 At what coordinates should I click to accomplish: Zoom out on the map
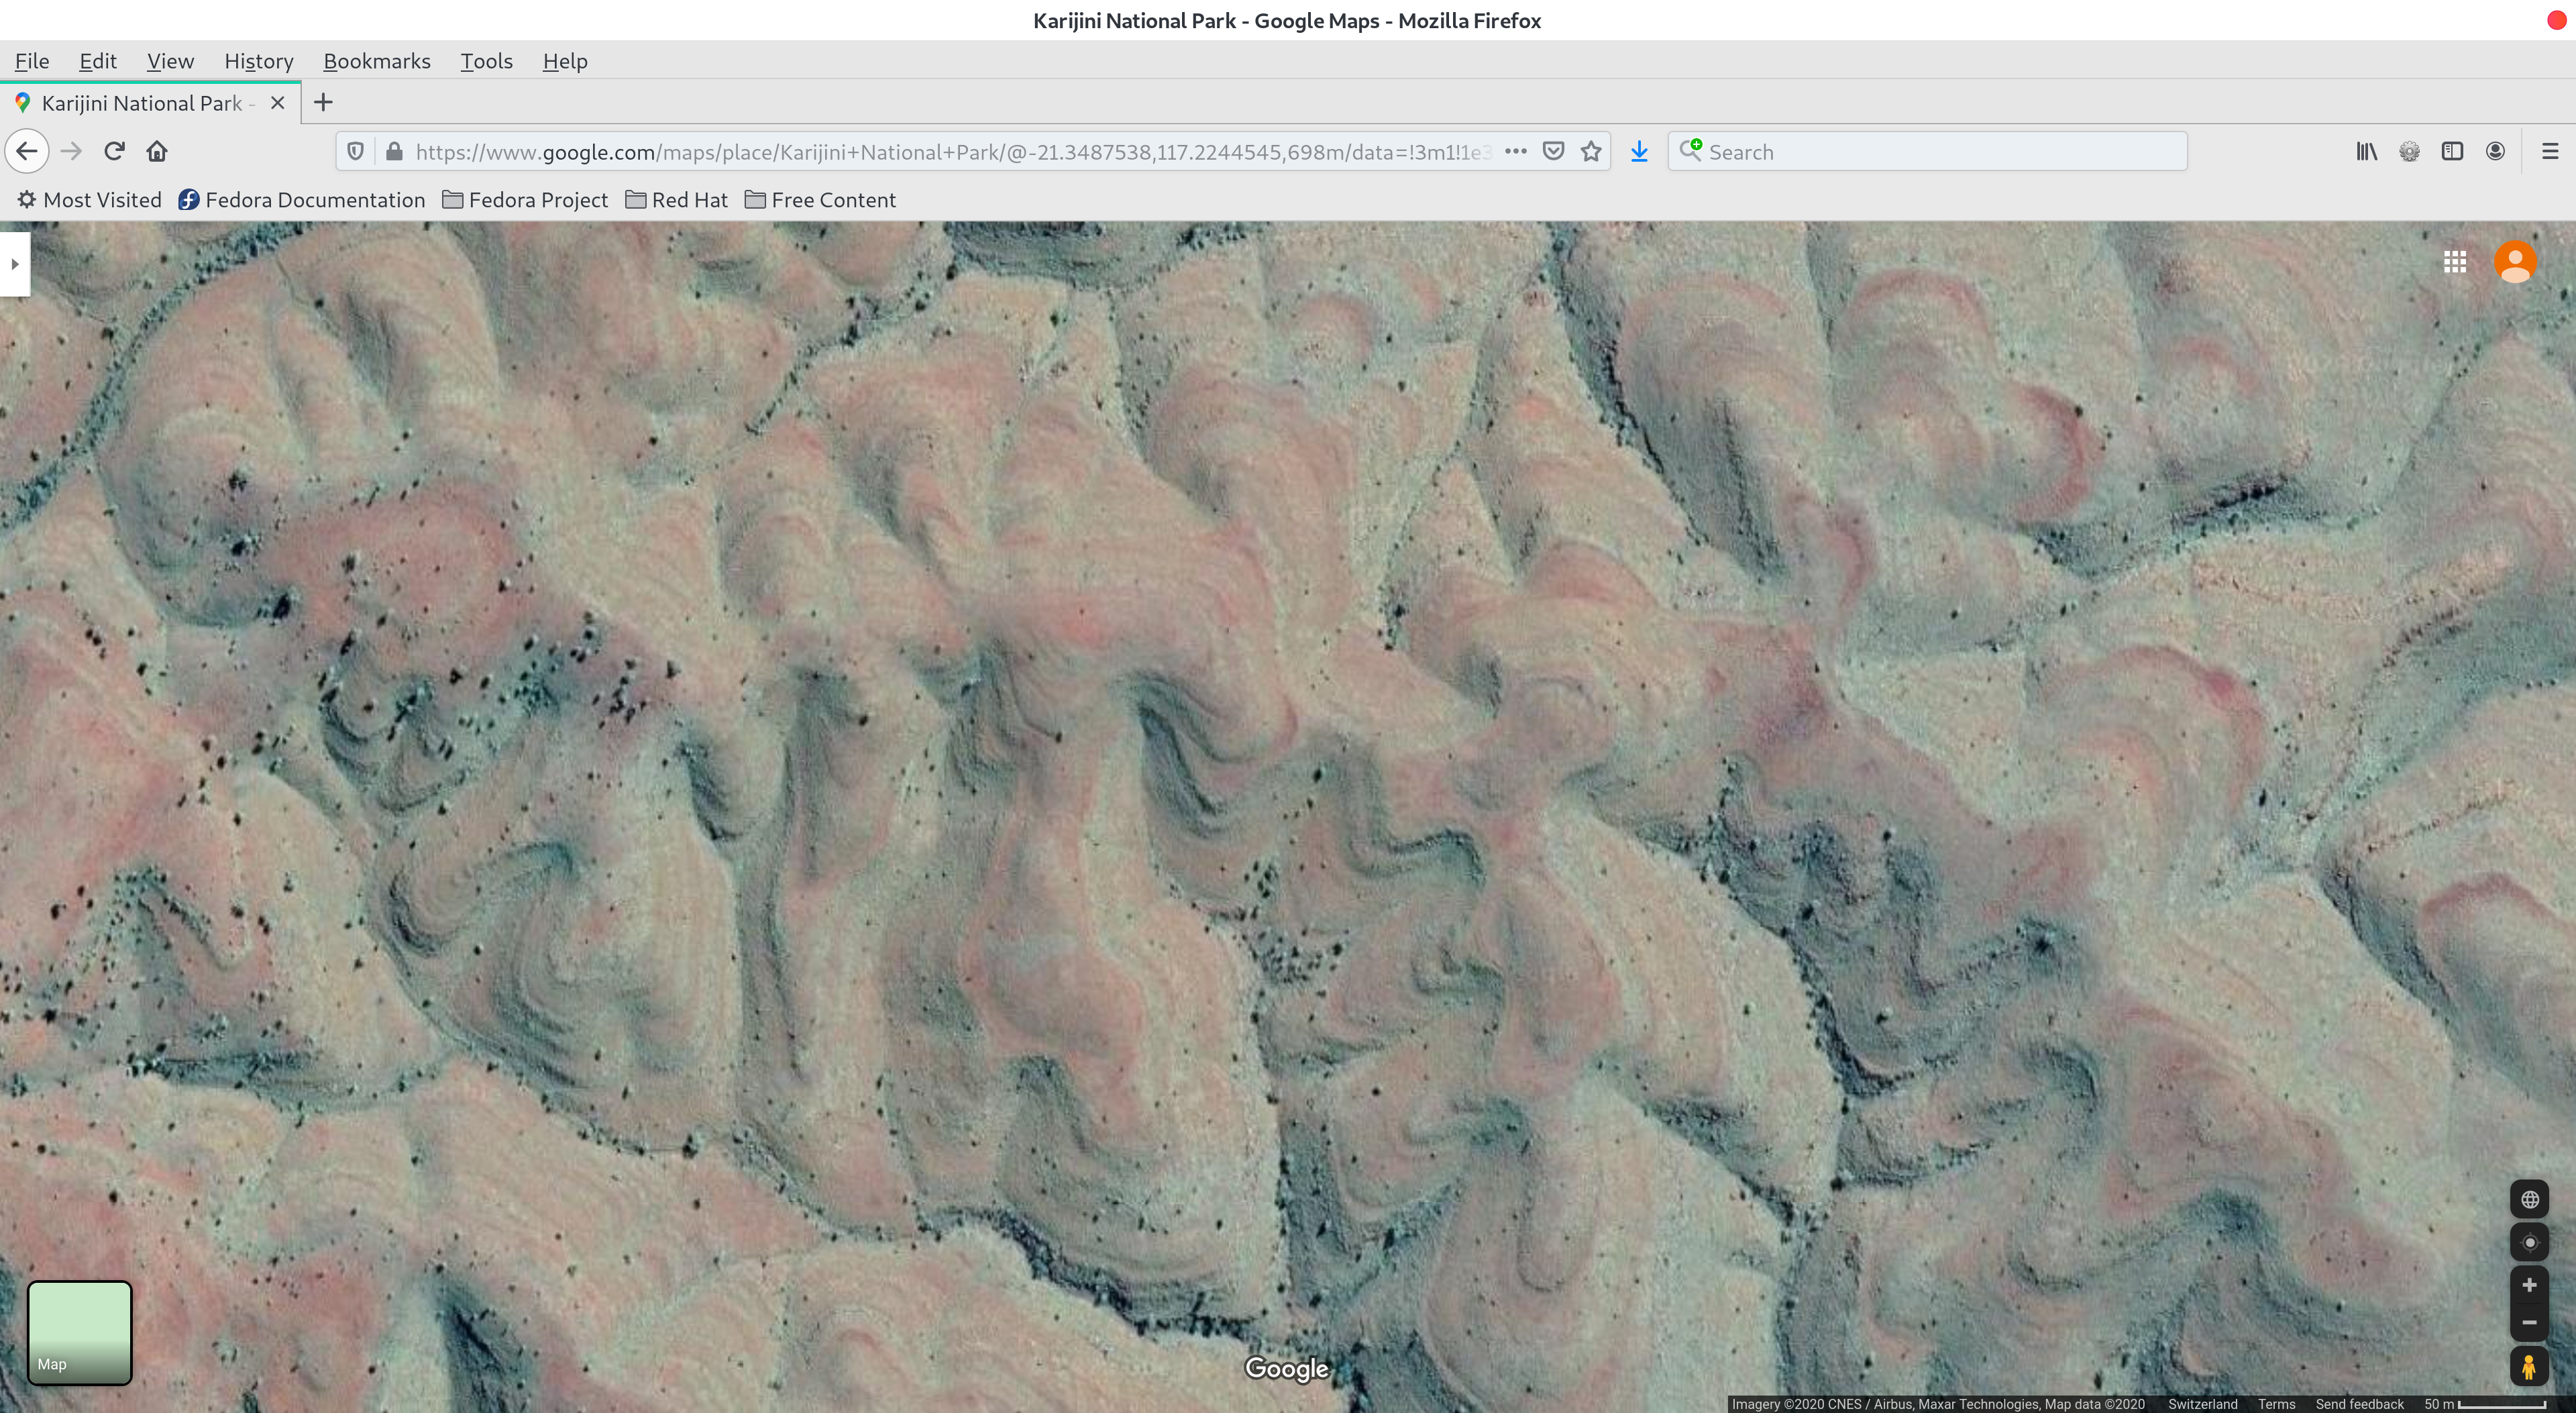click(2529, 1322)
